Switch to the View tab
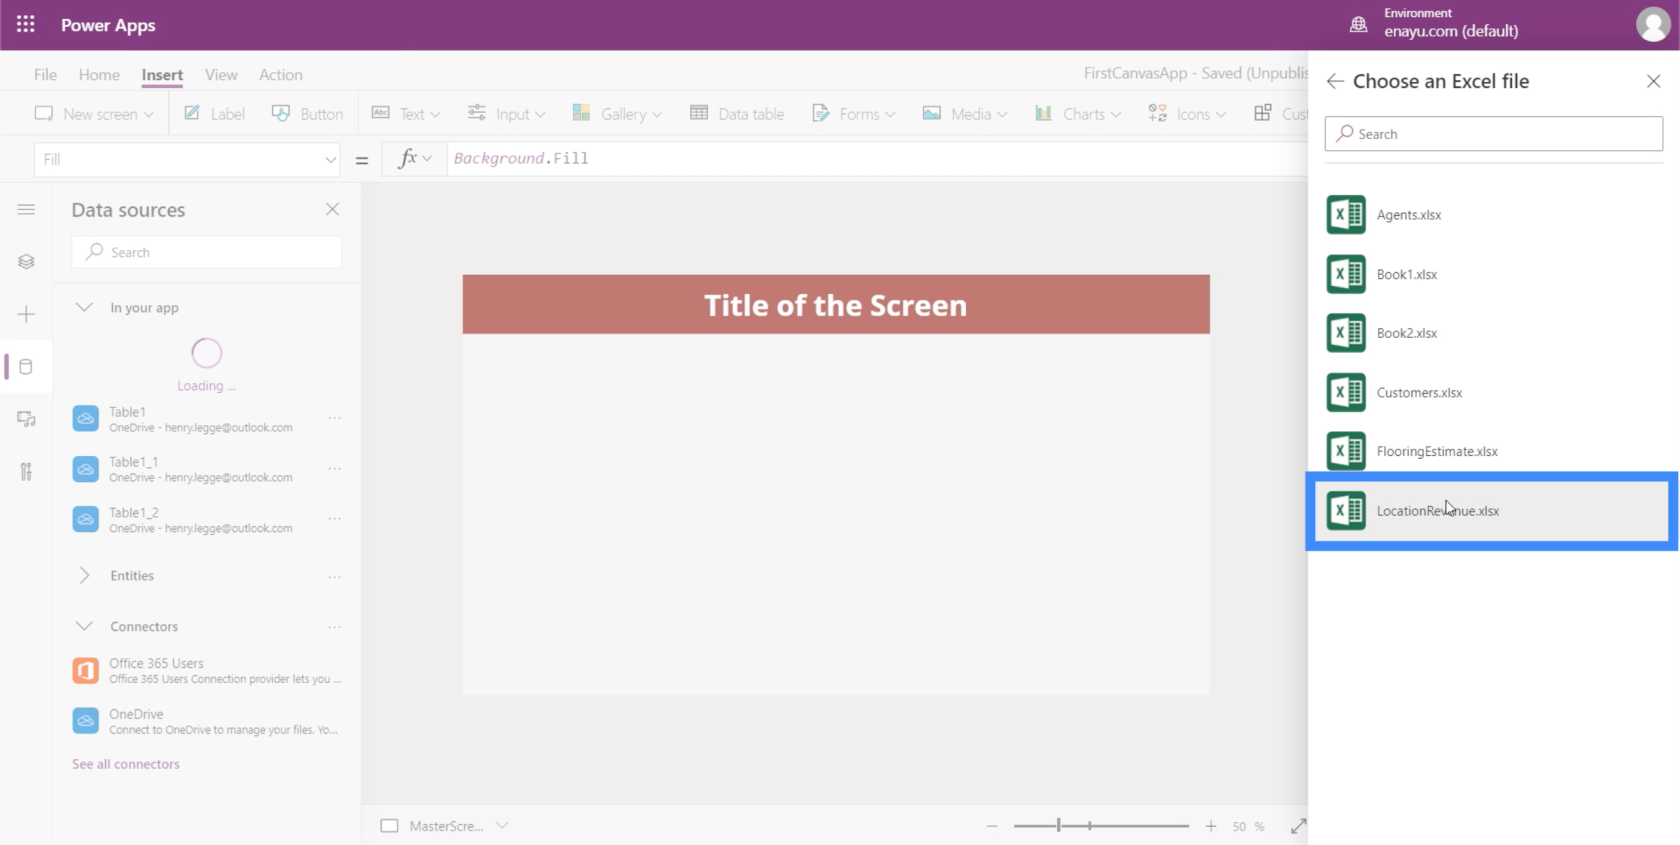Screen dimensions: 1680x845 tap(221, 75)
